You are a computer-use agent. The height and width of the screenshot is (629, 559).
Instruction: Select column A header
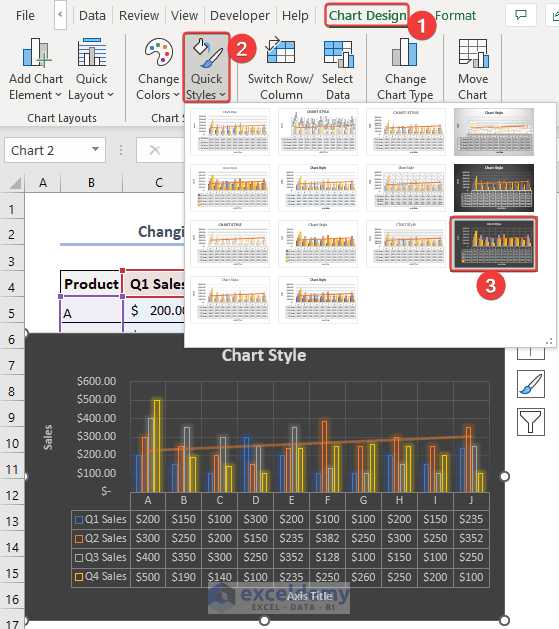(43, 183)
